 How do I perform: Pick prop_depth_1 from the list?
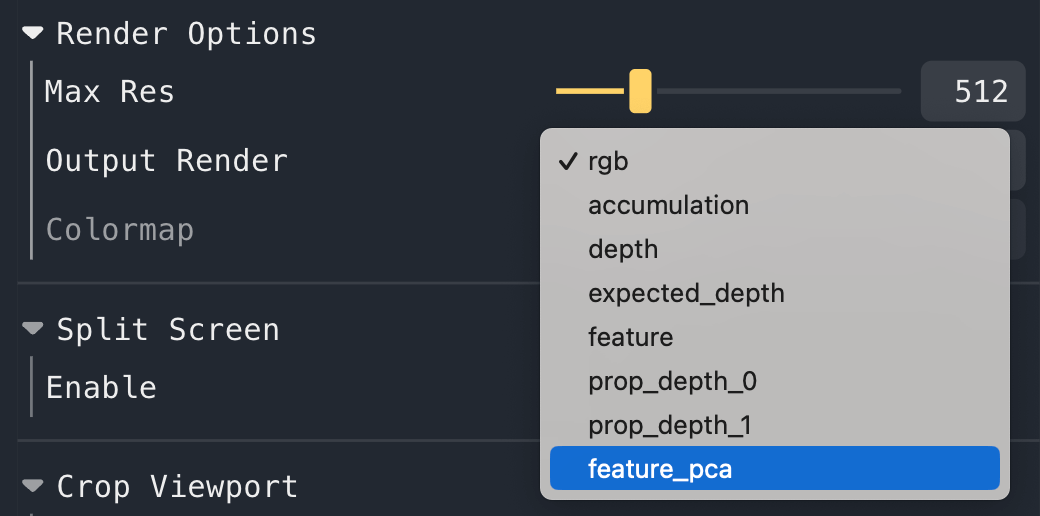[x=669, y=425]
